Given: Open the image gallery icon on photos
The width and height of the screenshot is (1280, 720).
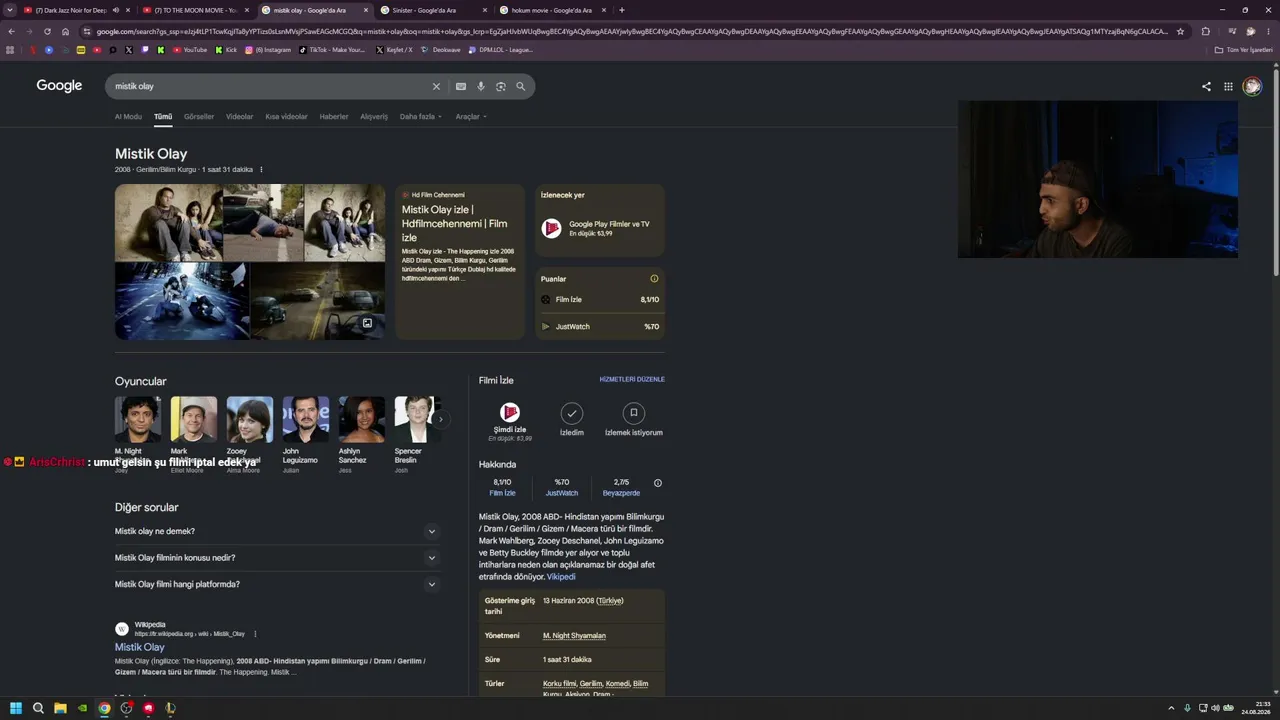Looking at the screenshot, I should (x=367, y=323).
